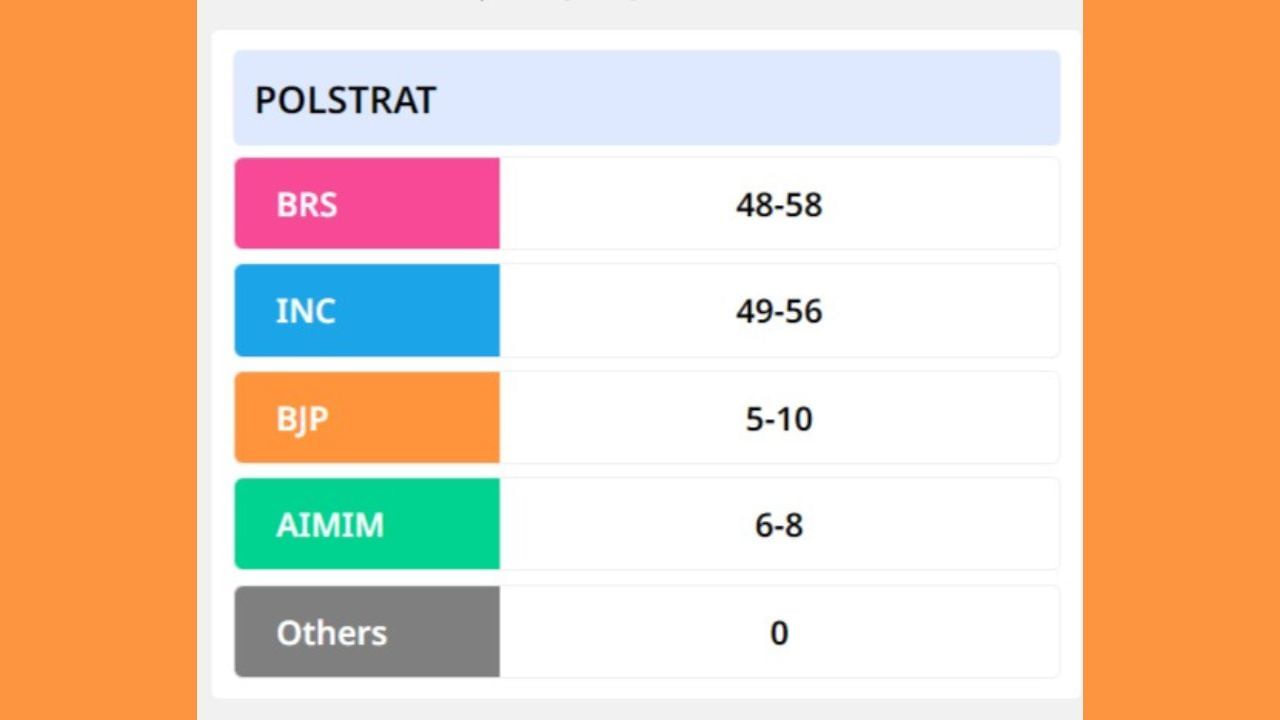Click the 0 value in Others row
Viewport: 1280px width, 720px height.
pos(779,633)
